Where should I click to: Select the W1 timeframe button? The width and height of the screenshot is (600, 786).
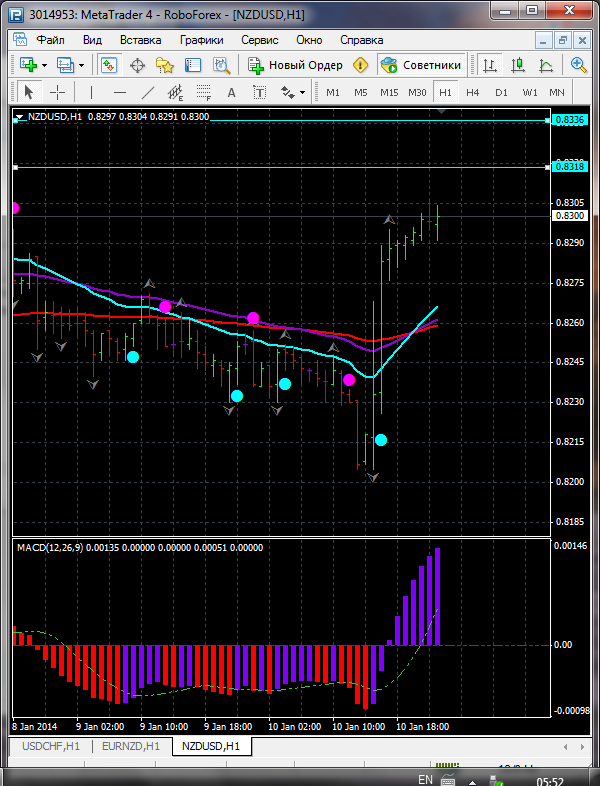point(529,93)
